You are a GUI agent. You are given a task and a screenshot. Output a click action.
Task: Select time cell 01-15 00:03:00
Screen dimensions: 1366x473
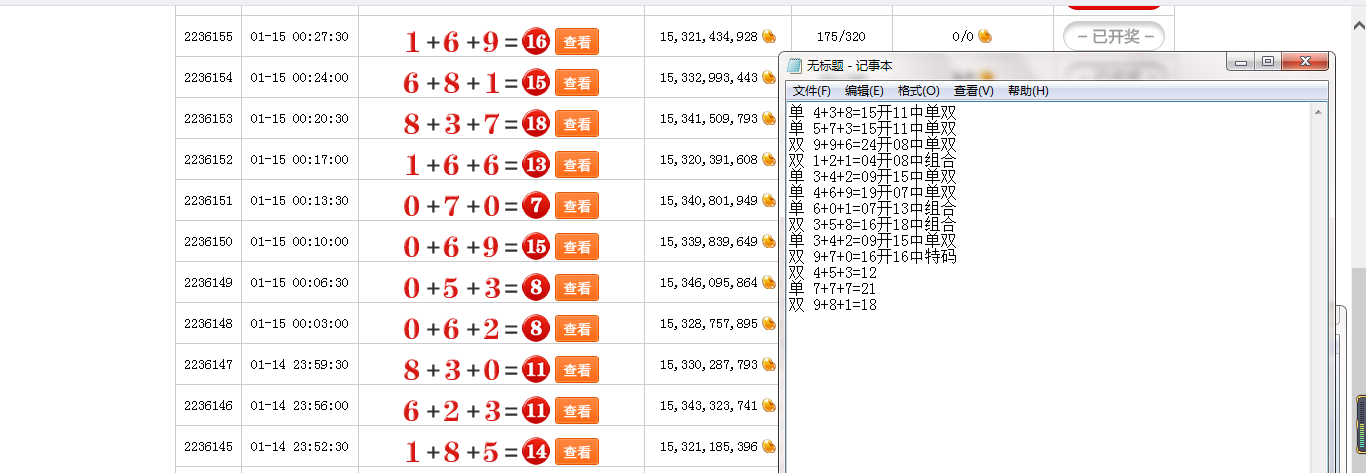299,323
